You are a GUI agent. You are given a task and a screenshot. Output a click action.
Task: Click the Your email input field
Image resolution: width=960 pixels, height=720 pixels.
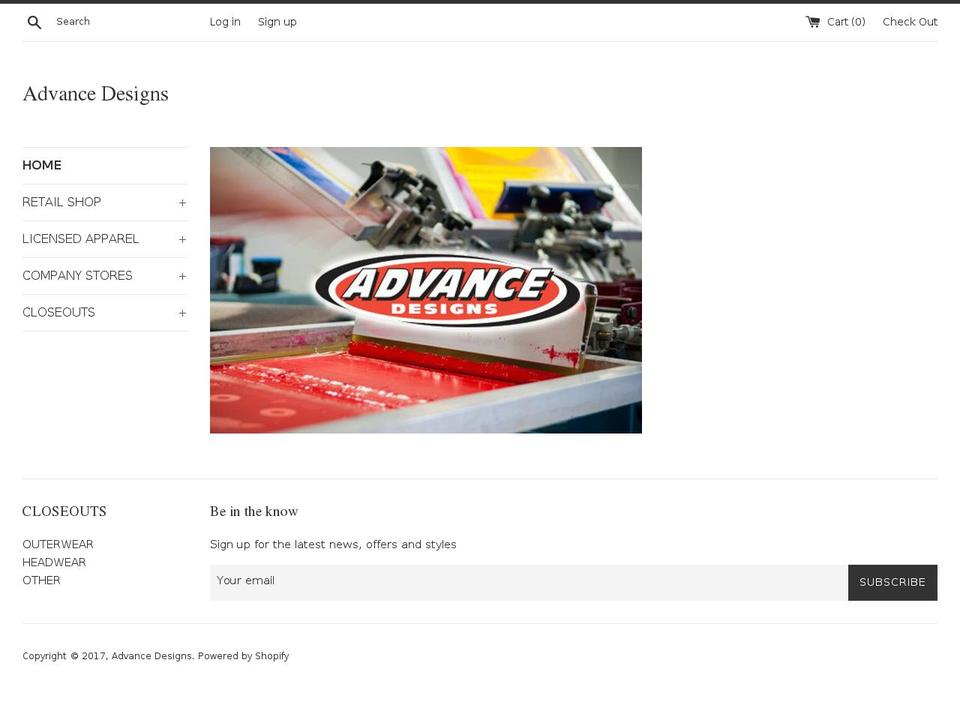(x=529, y=582)
